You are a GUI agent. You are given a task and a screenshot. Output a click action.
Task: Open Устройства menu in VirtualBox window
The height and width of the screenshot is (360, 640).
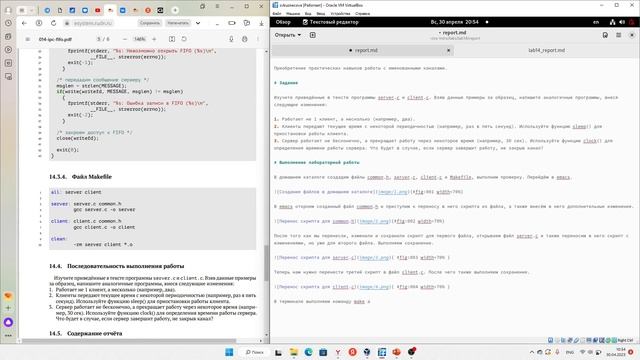[x=340, y=13]
